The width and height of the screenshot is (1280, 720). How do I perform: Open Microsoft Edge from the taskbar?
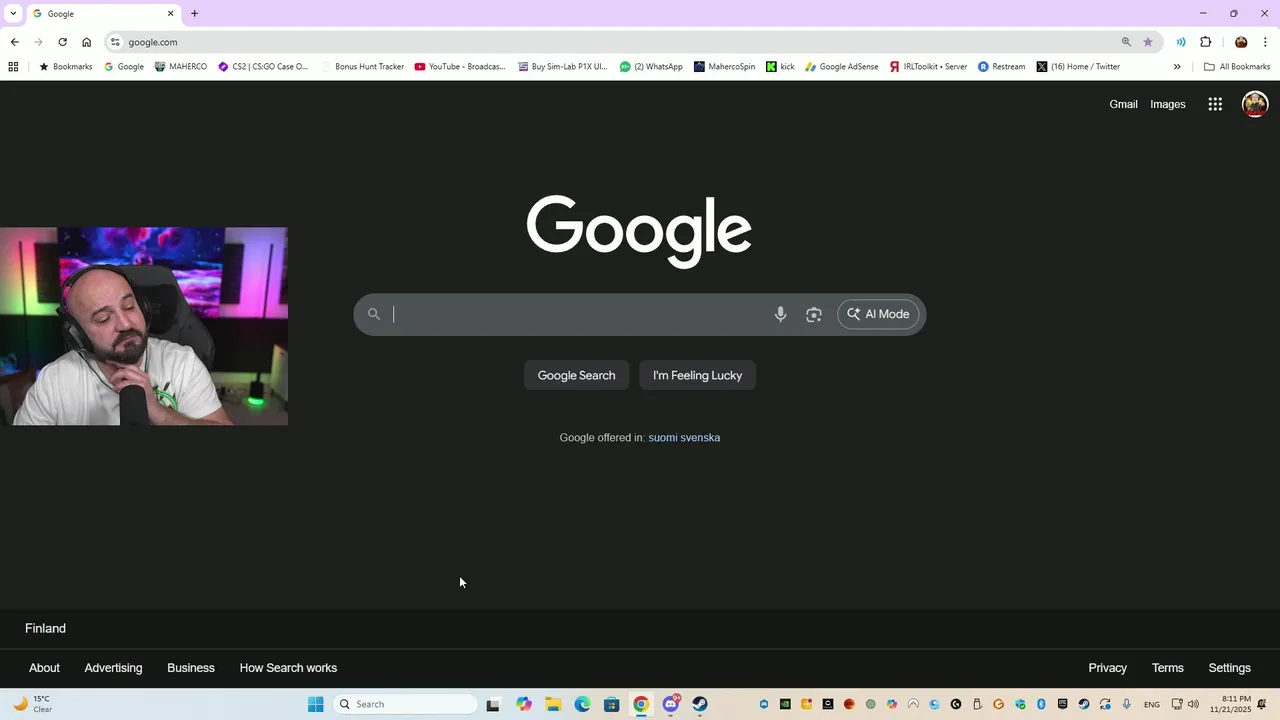(582, 704)
